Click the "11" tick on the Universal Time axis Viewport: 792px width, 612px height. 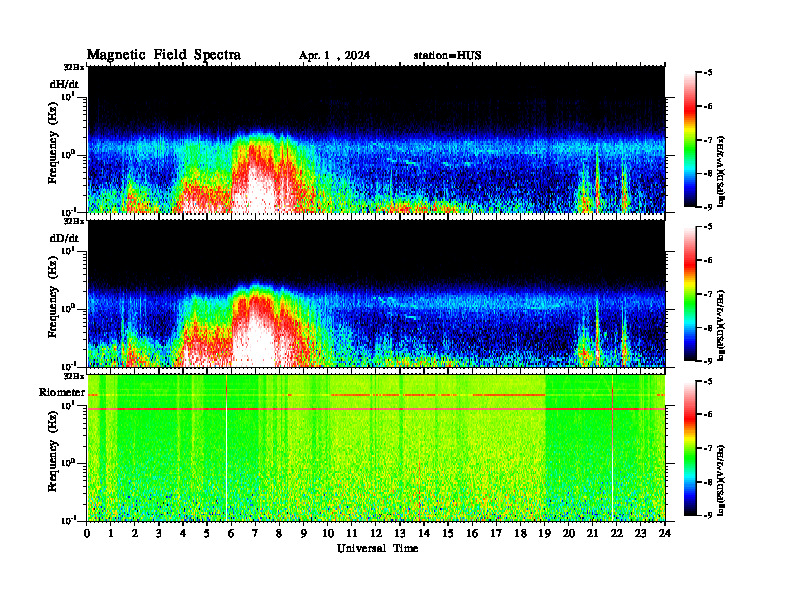[352, 533]
